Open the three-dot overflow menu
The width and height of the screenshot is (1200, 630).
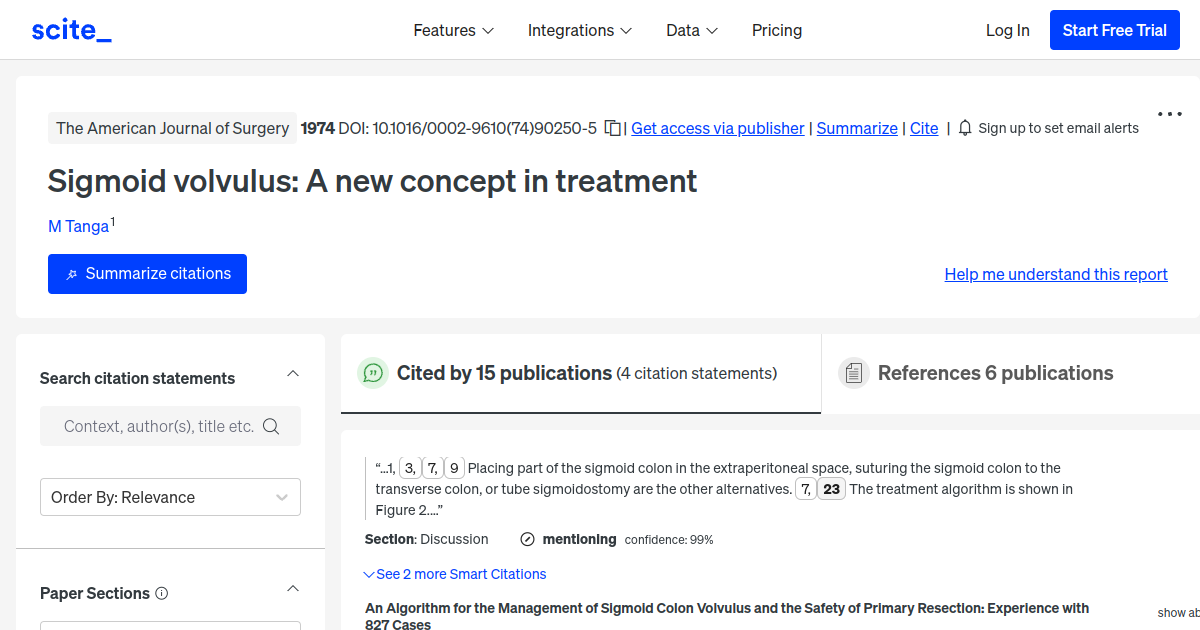pos(1168,114)
